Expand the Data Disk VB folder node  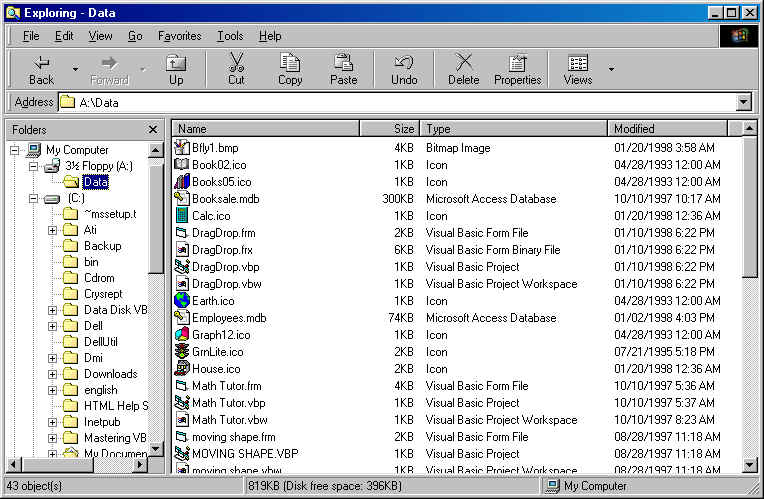[x=52, y=310]
